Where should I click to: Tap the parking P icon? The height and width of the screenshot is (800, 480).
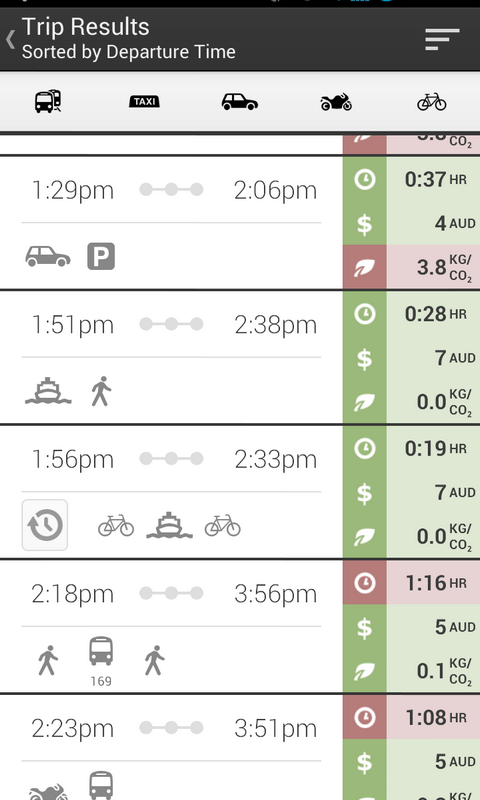(101, 256)
